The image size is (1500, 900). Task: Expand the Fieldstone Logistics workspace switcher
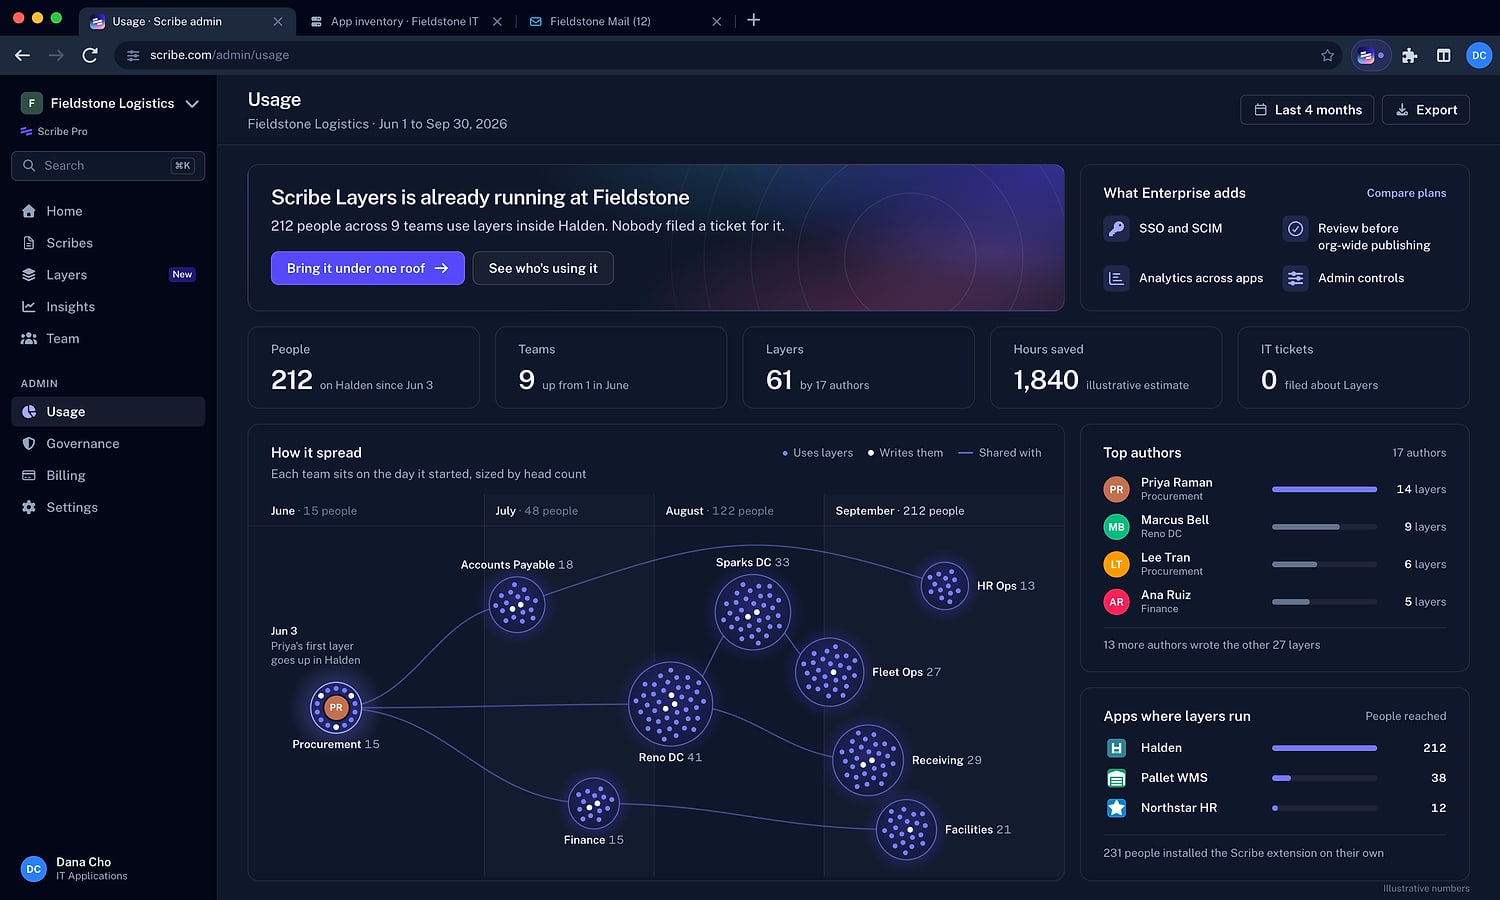tap(111, 103)
